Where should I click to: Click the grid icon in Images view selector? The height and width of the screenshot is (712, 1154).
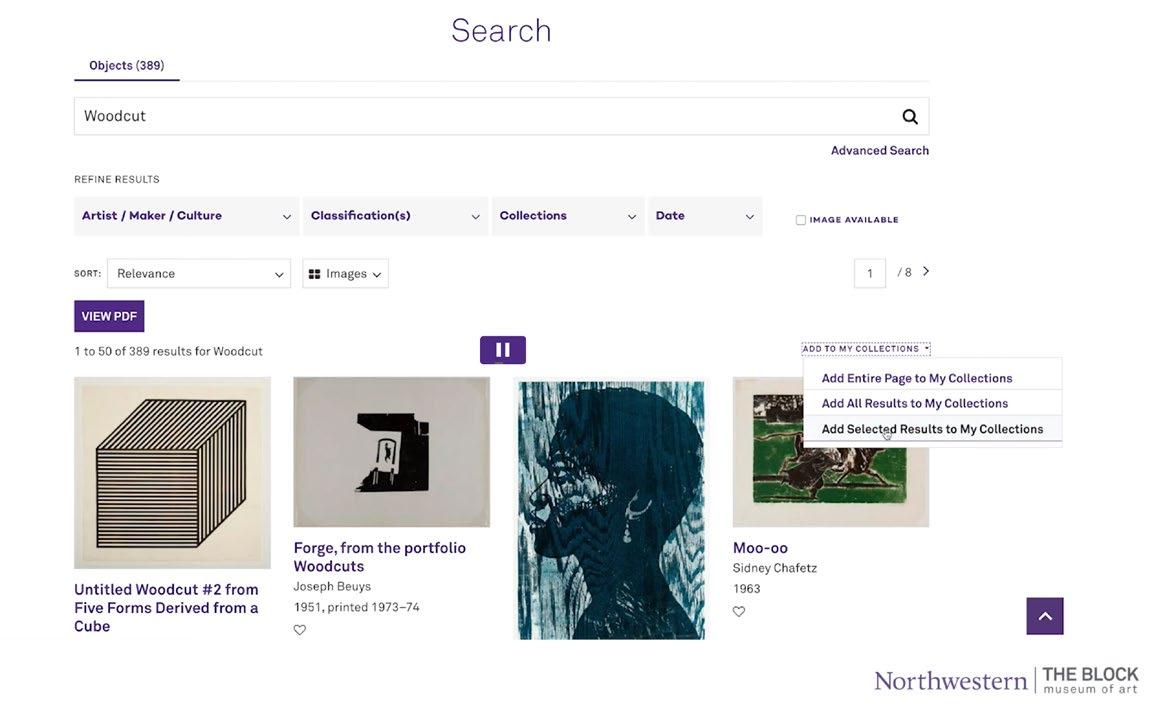(x=314, y=274)
